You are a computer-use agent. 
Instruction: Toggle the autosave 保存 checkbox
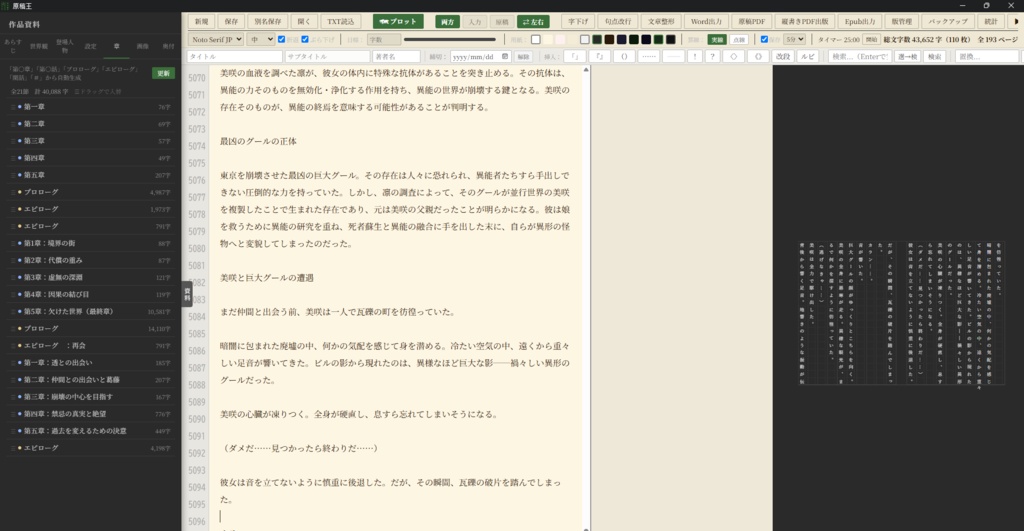tap(764, 39)
